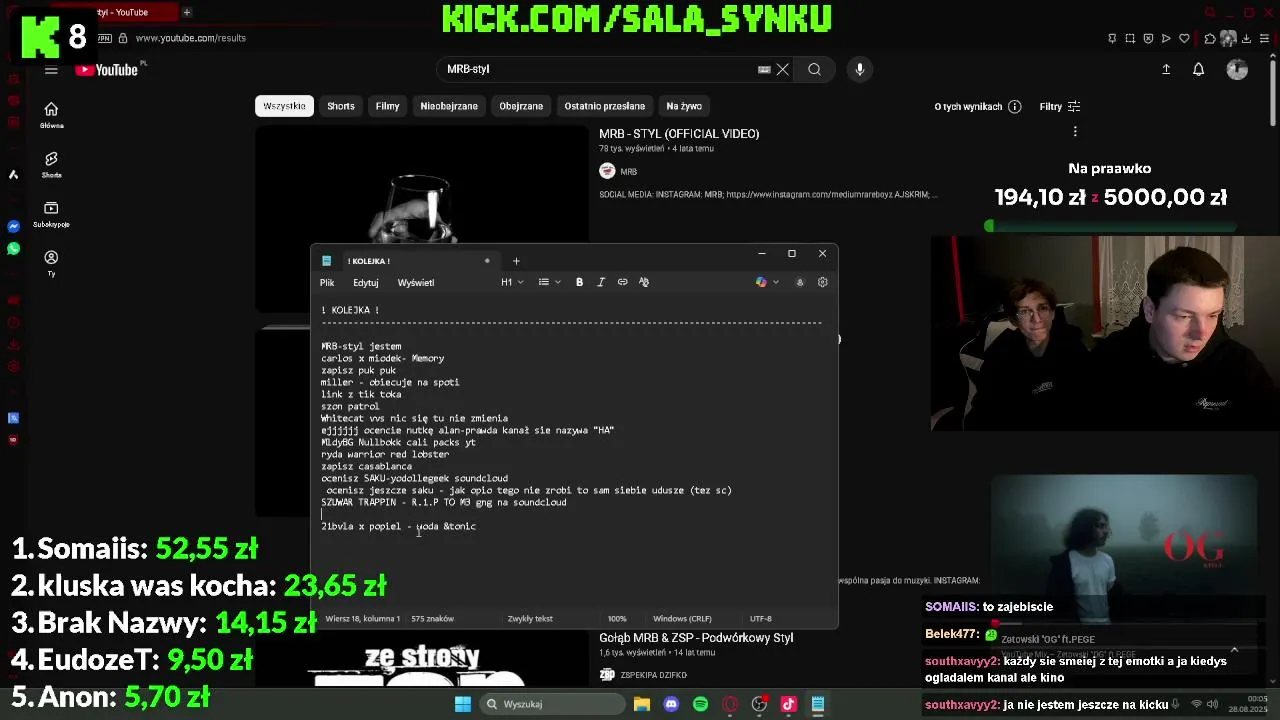This screenshot has height=720, width=1280.
Task: Toggle italic formatting in Notepad
Action: pyautogui.click(x=601, y=282)
